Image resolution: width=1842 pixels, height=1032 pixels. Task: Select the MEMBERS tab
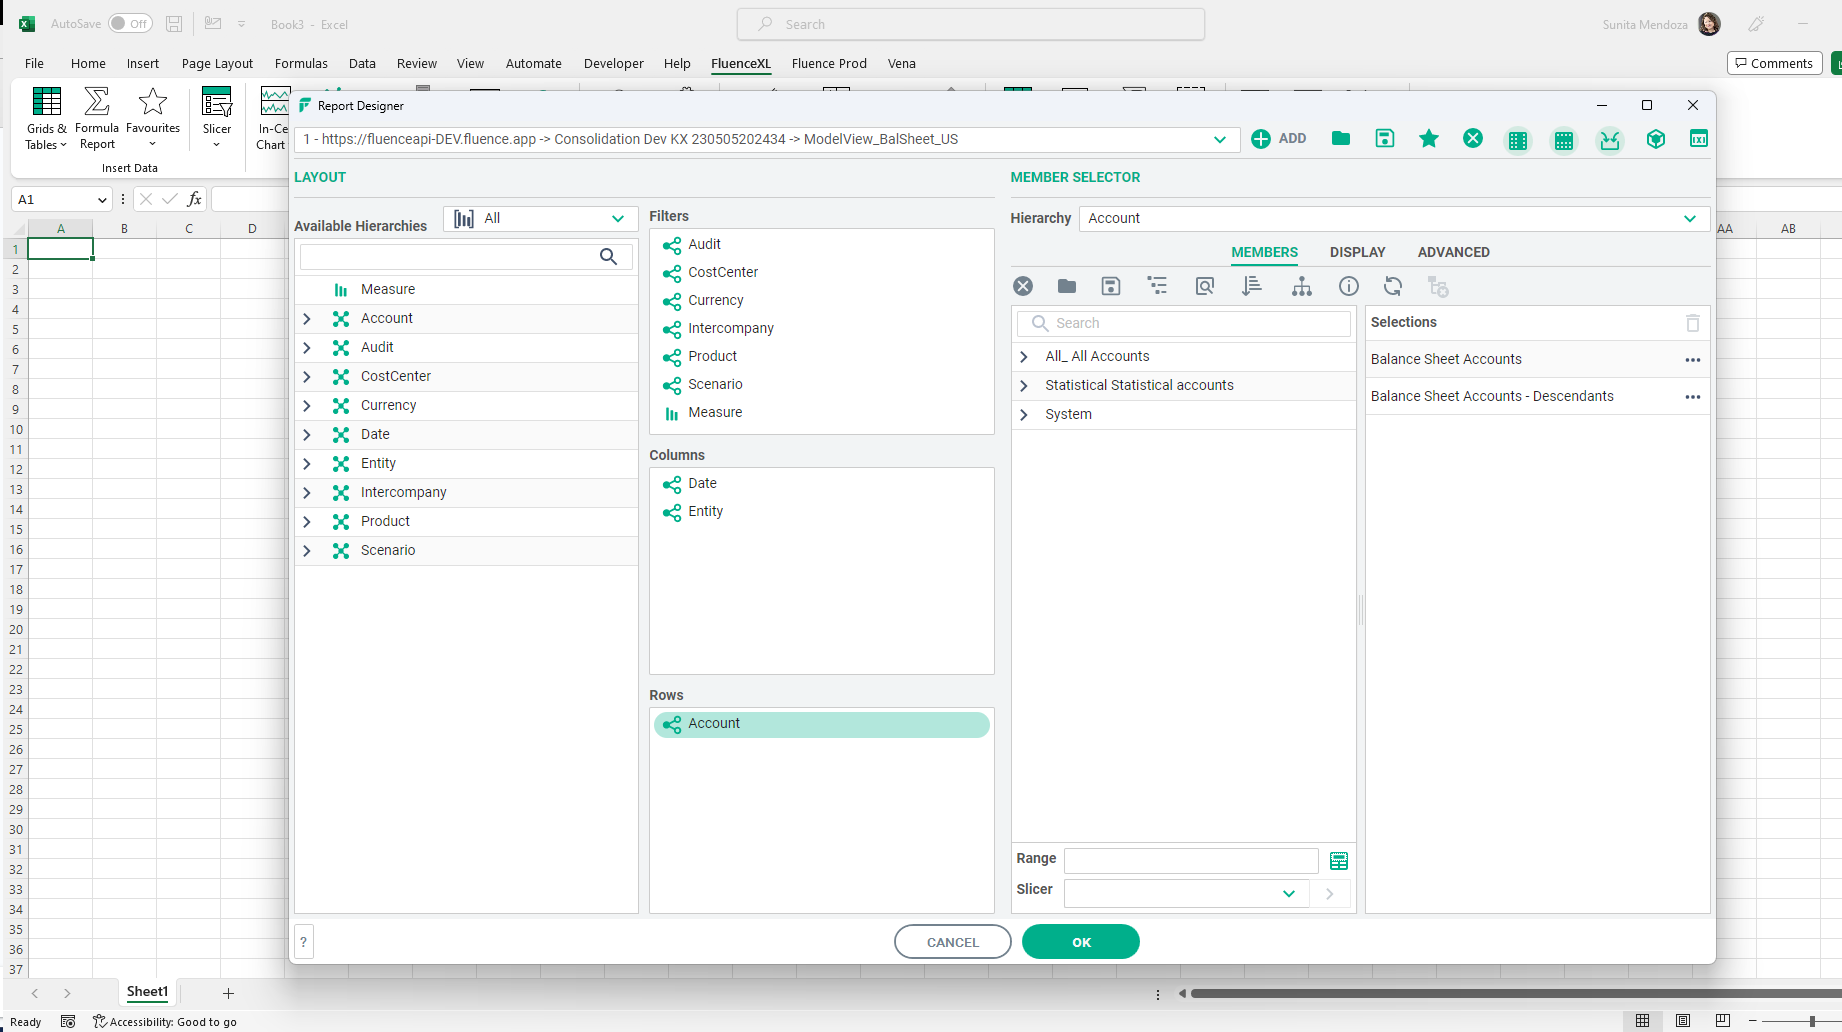[x=1264, y=252]
